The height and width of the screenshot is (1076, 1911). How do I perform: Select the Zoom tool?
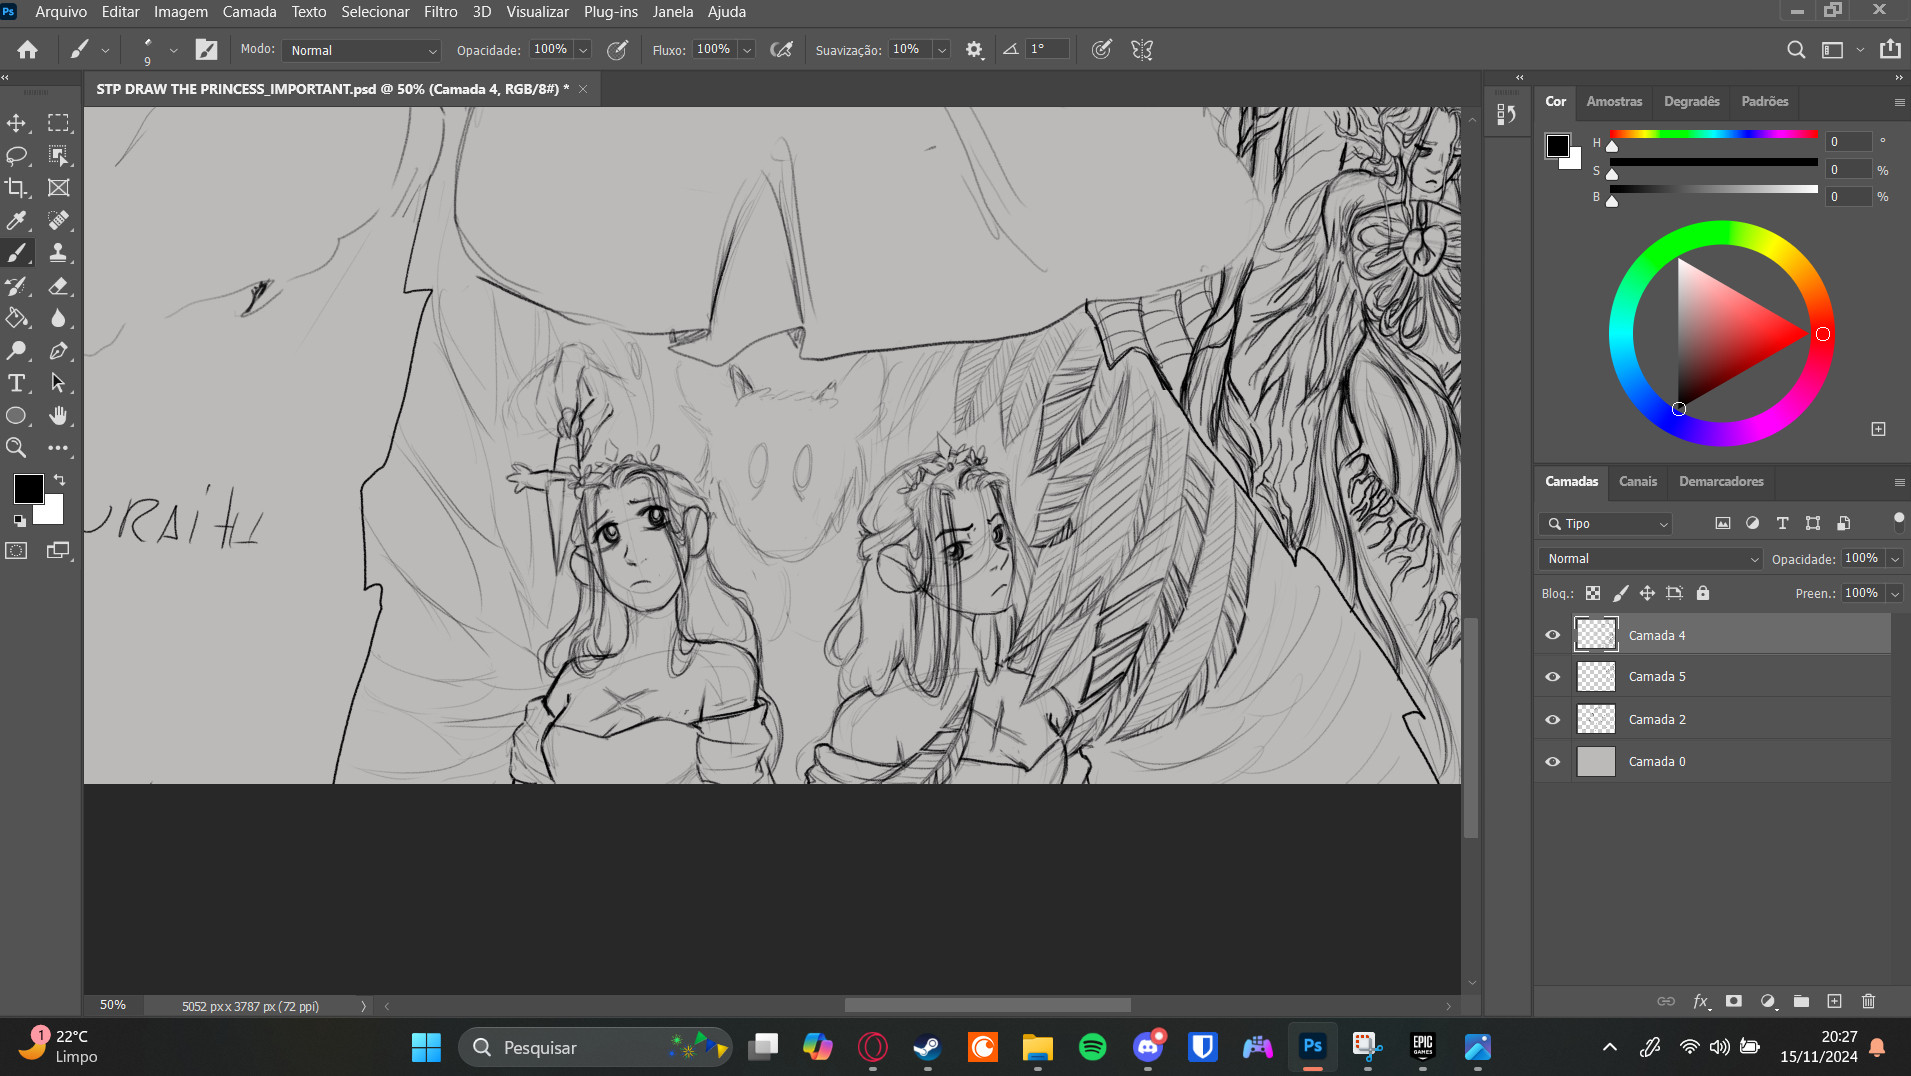17,448
